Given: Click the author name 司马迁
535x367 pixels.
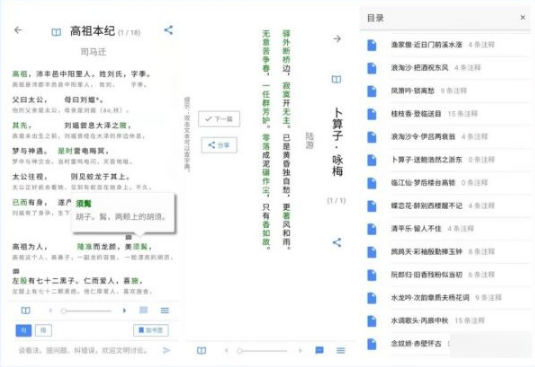Looking at the screenshot, I should [93, 52].
